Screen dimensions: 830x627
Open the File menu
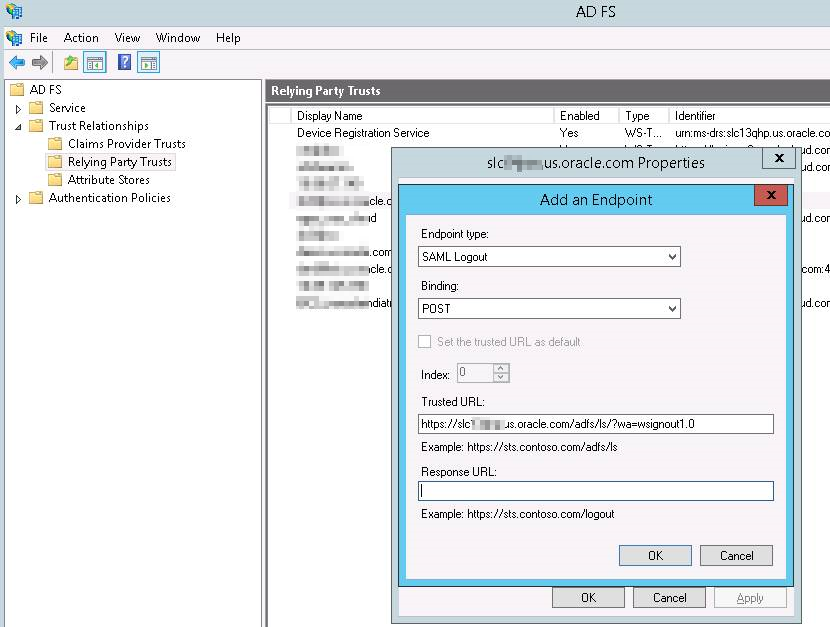pyautogui.click(x=39, y=38)
